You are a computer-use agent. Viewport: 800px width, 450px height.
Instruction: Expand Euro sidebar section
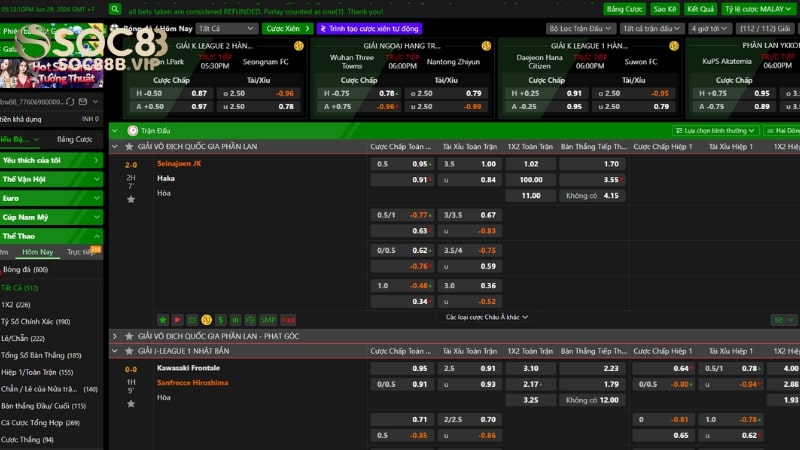(x=52, y=198)
